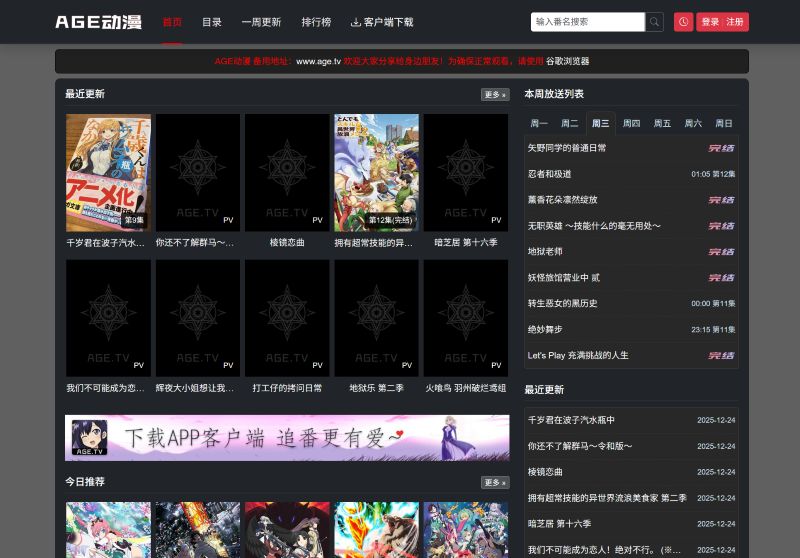Open the www.age.tv backup address link
This screenshot has height=558, width=800.
[x=318, y=61]
